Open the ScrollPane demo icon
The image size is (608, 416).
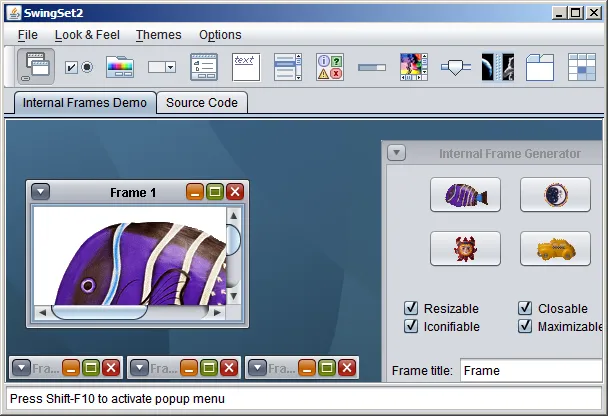click(414, 67)
